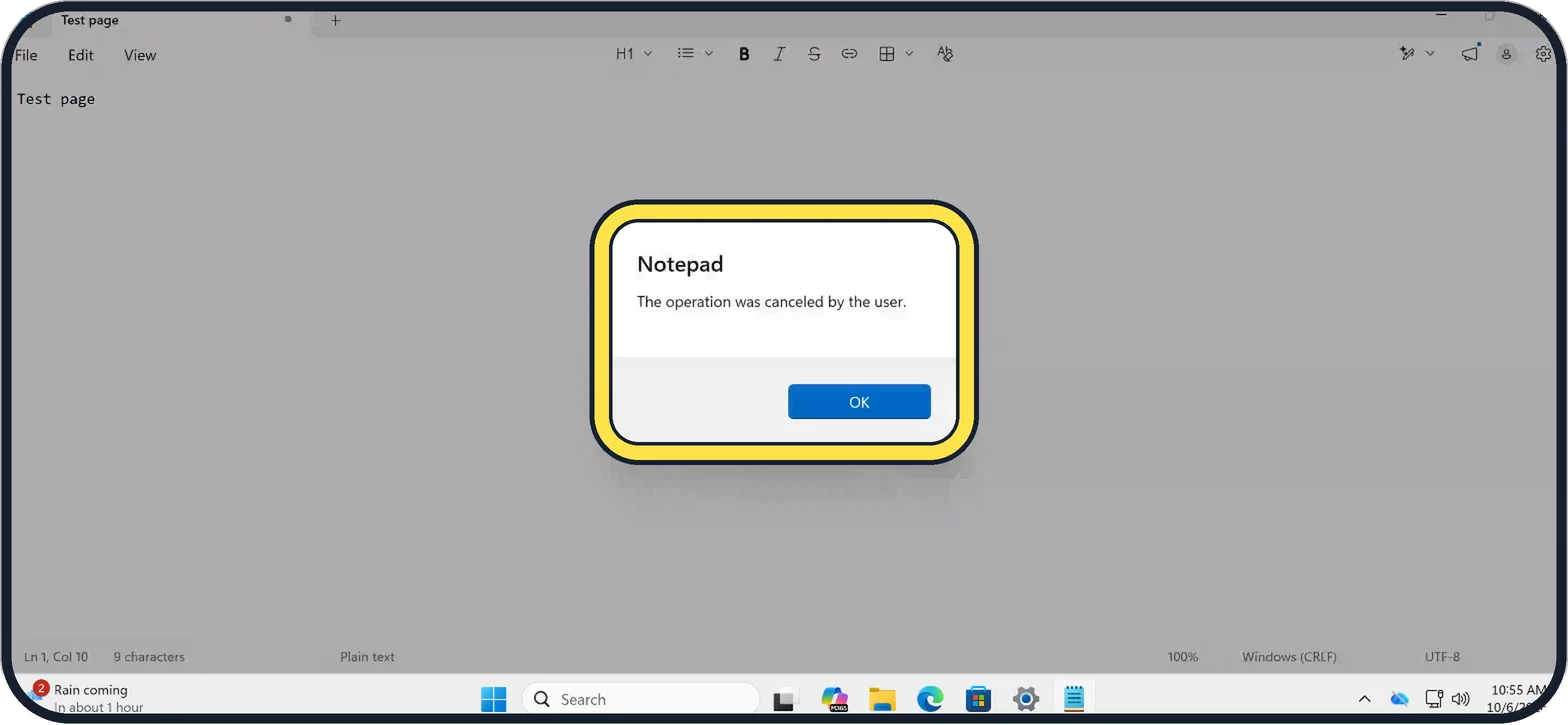This screenshot has width=1568, height=725.
Task: Toggle italic formatting
Action: (x=779, y=54)
